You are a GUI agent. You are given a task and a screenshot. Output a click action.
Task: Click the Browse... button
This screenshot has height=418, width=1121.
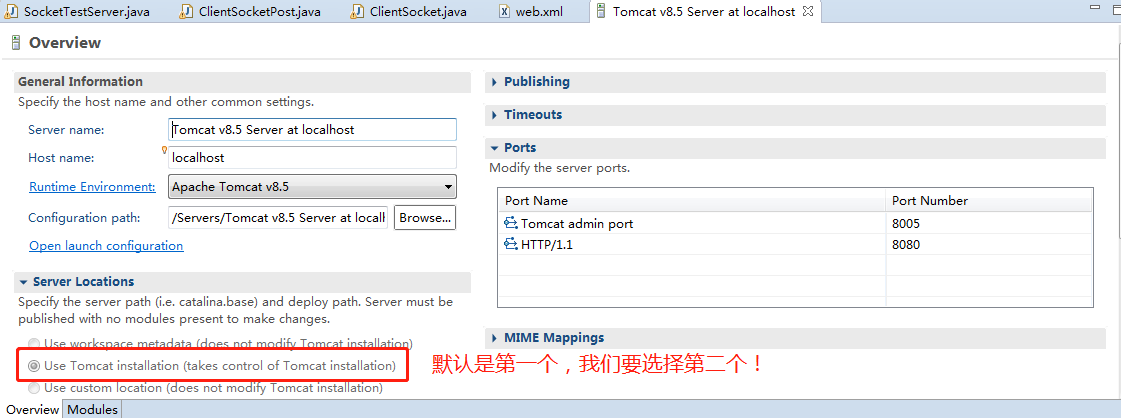425,218
